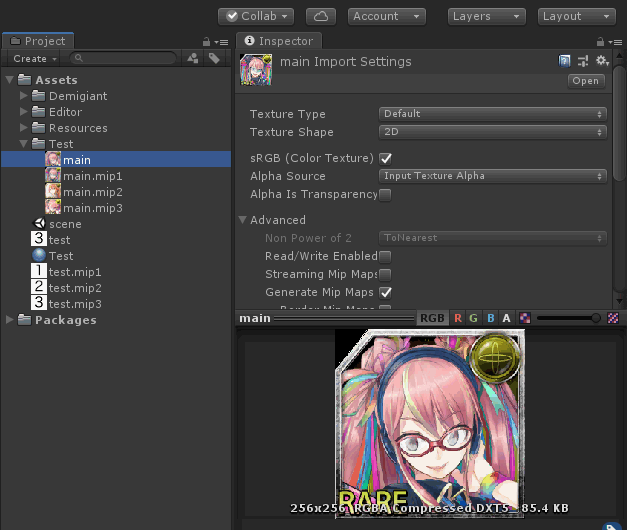Click the large mip level icon right of slider
This screenshot has width=627, height=530.
(x=613, y=318)
